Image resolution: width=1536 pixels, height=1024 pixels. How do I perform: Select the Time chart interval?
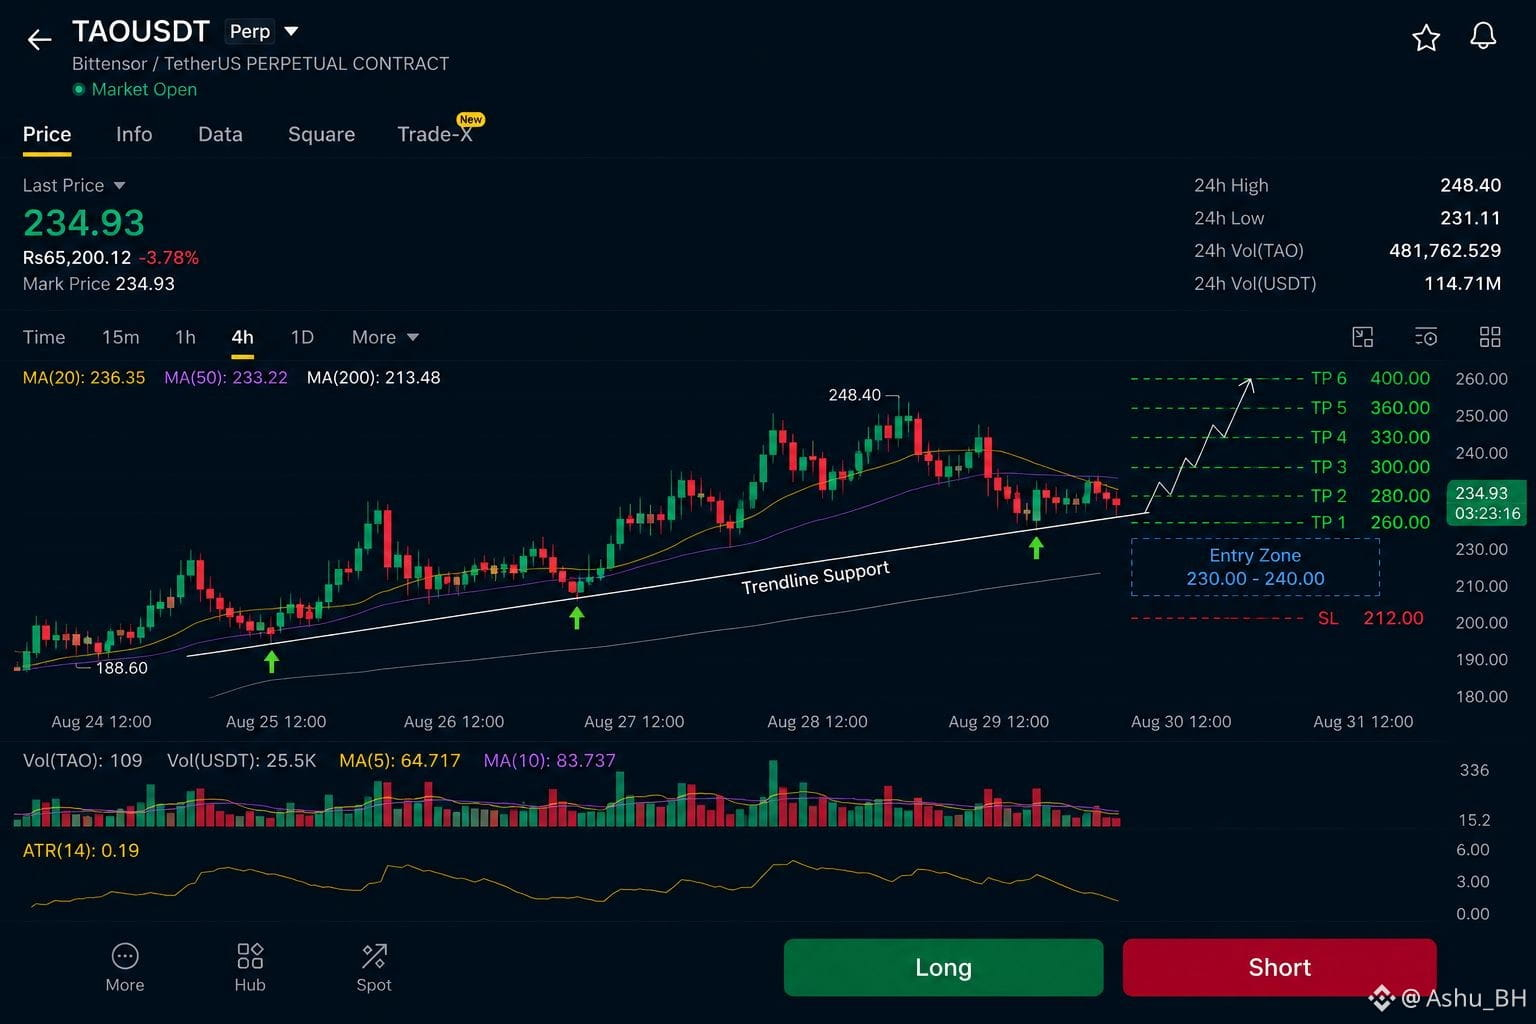[44, 337]
